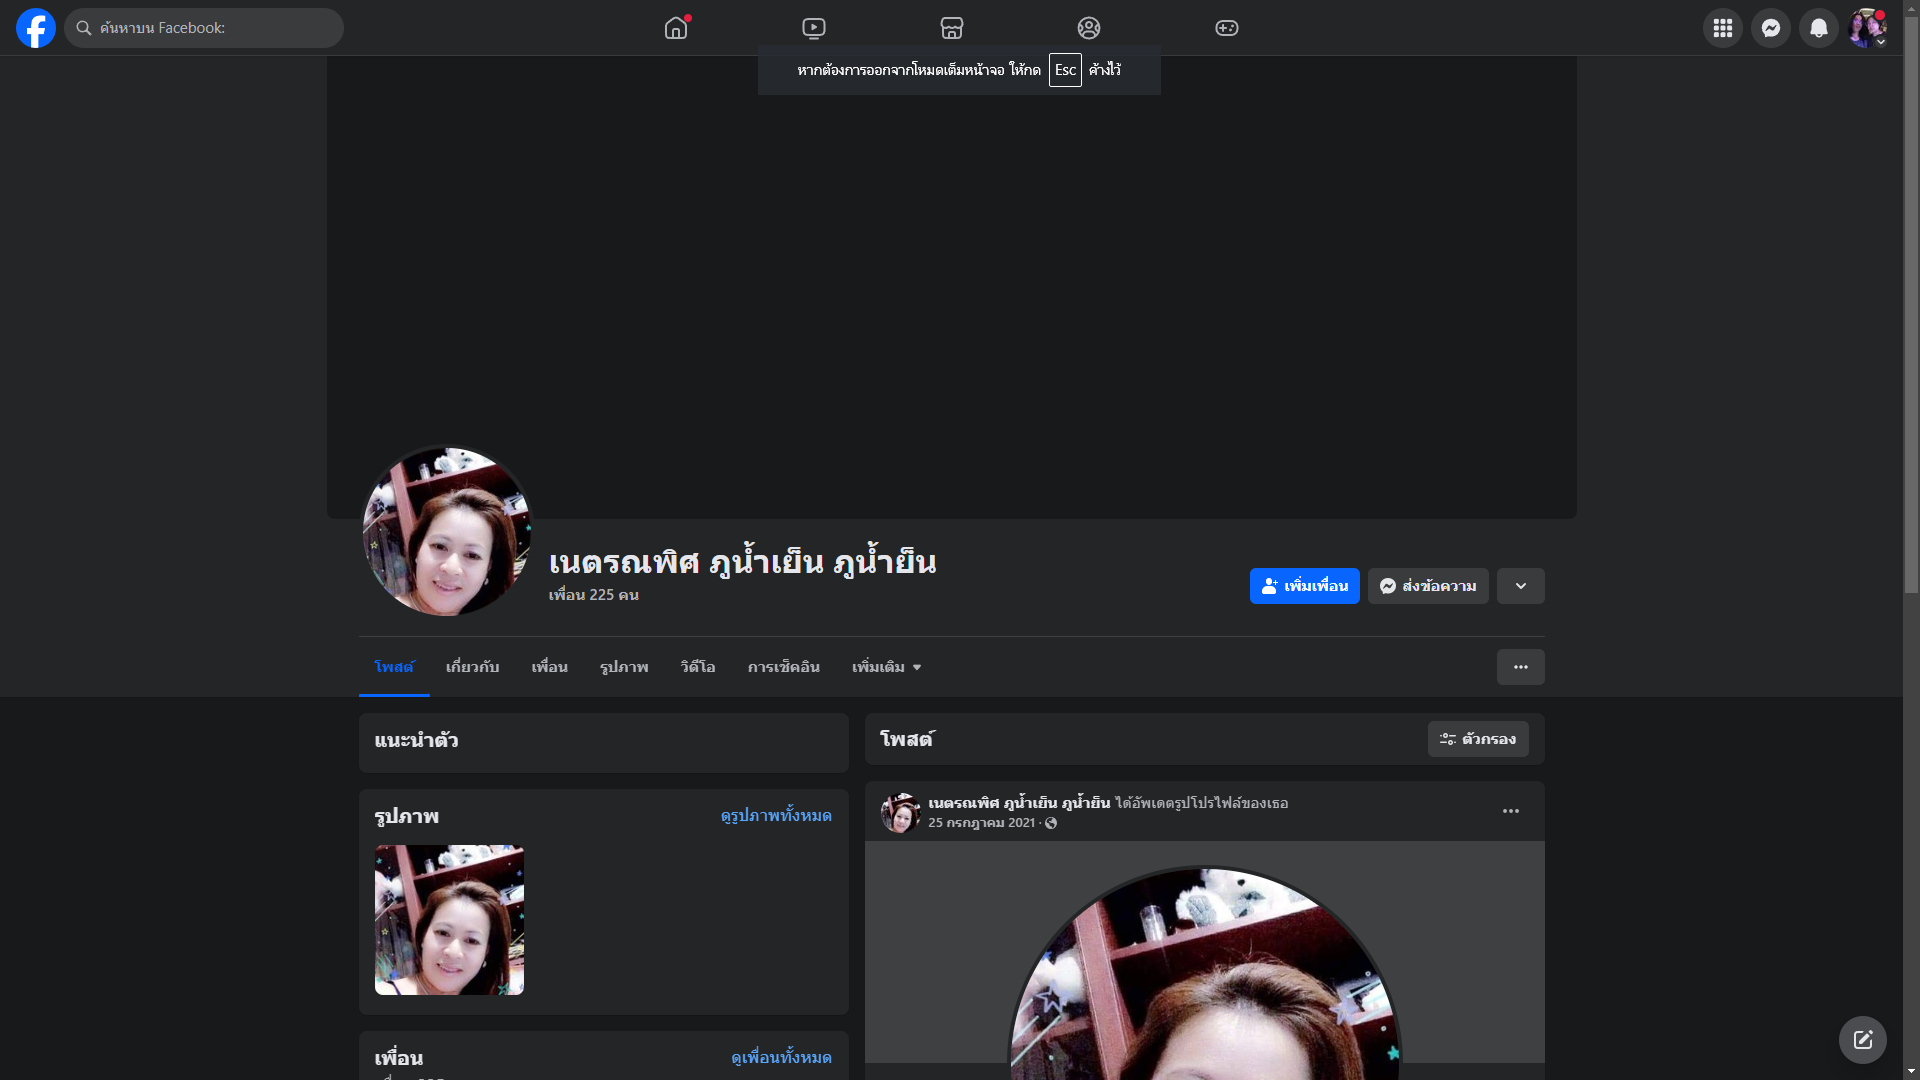This screenshot has height=1080, width=1920.
Task: Expand the เพิ่มเติม tab dropdown
Action: tap(886, 667)
